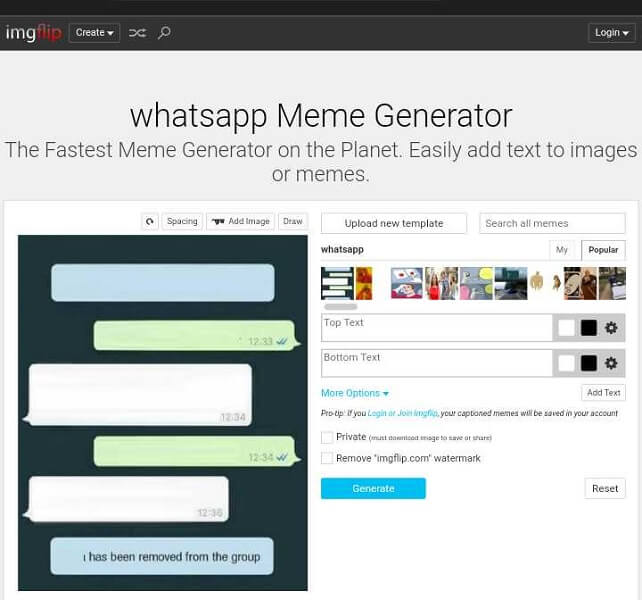Select the women in red template thumbnail
The height and width of the screenshot is (600, 642).
(442, 283)
